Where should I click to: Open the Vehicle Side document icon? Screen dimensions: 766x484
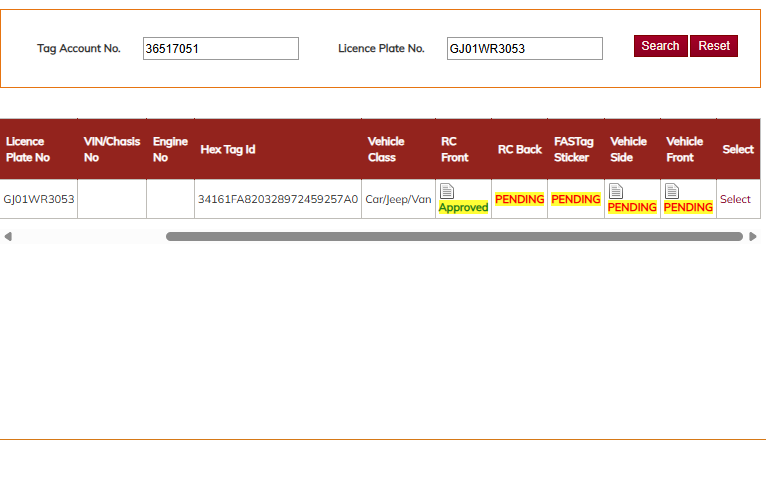[x=616, y=191]
